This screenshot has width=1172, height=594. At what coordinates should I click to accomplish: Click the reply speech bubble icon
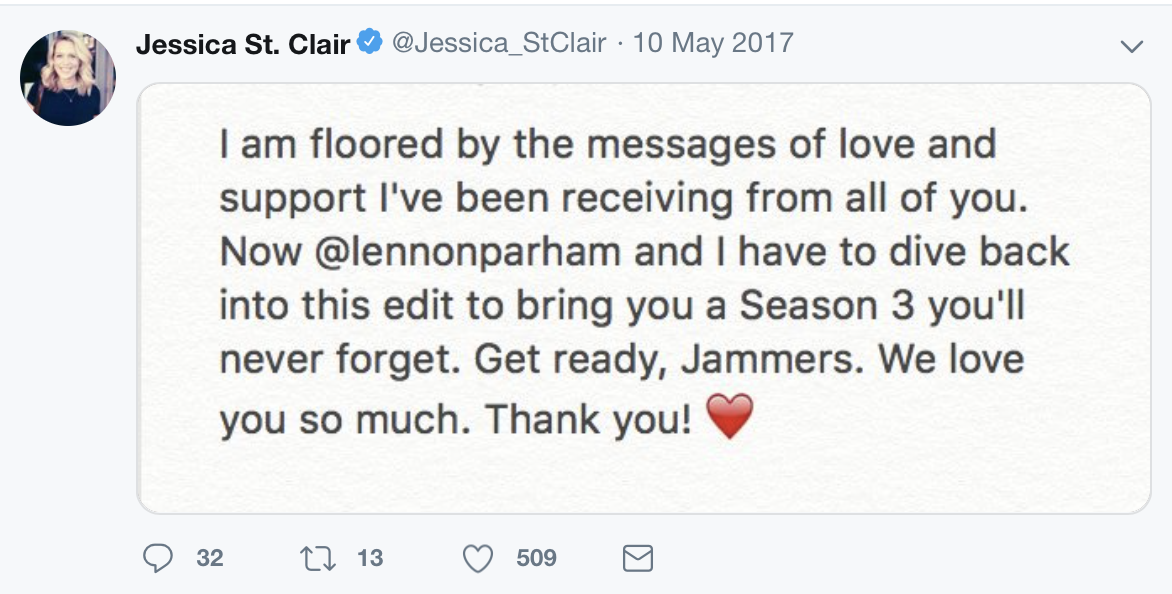(158, 558)
